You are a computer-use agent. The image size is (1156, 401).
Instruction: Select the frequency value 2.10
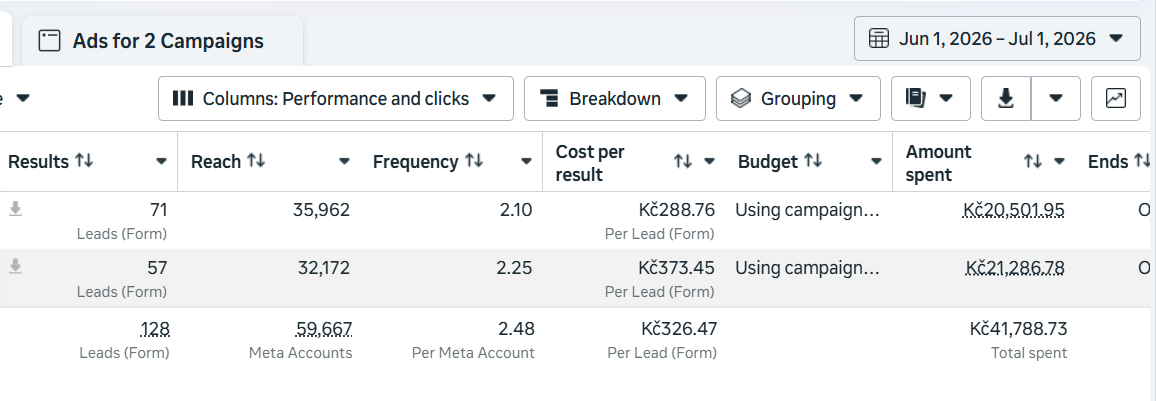coord(516,210)
